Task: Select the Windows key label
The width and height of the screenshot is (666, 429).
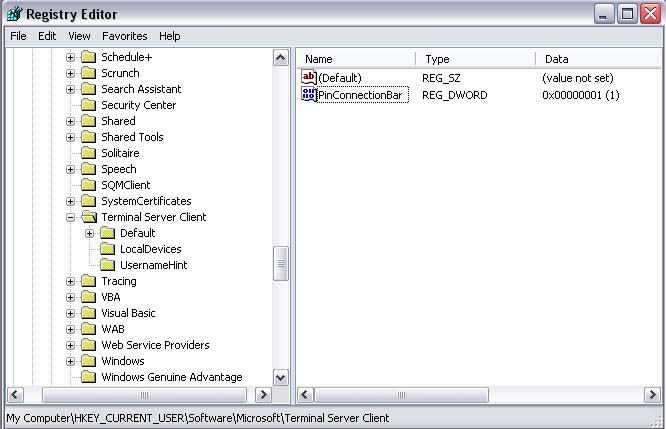Action: (123, 361)
